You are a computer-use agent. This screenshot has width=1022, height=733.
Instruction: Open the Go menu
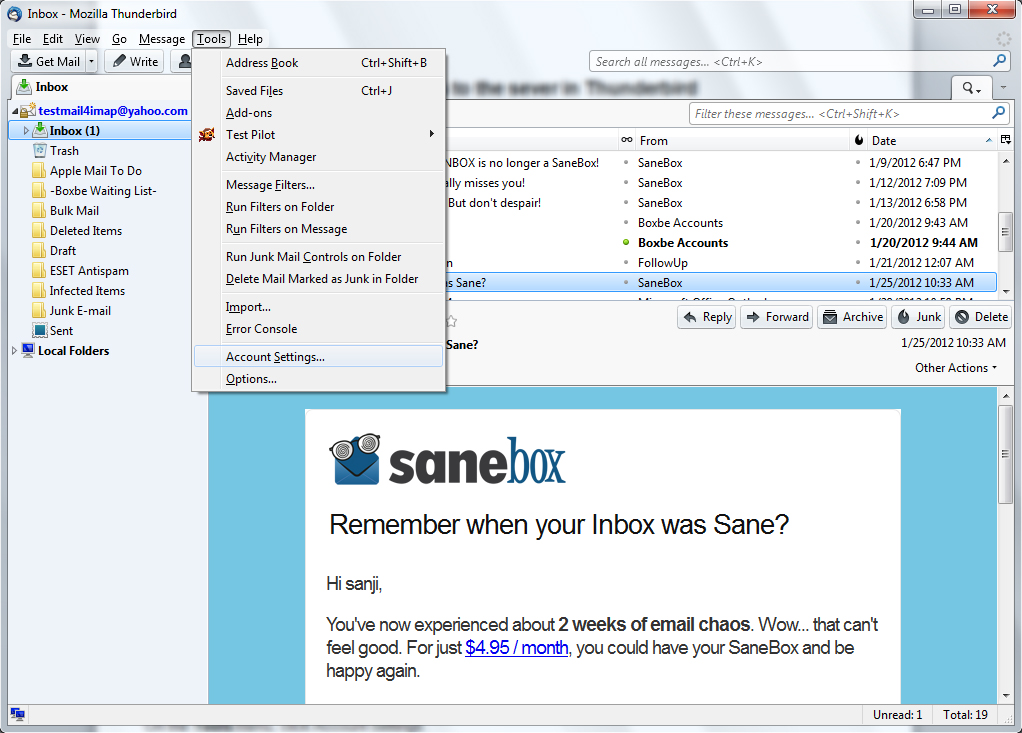click(x=119, y=39)
